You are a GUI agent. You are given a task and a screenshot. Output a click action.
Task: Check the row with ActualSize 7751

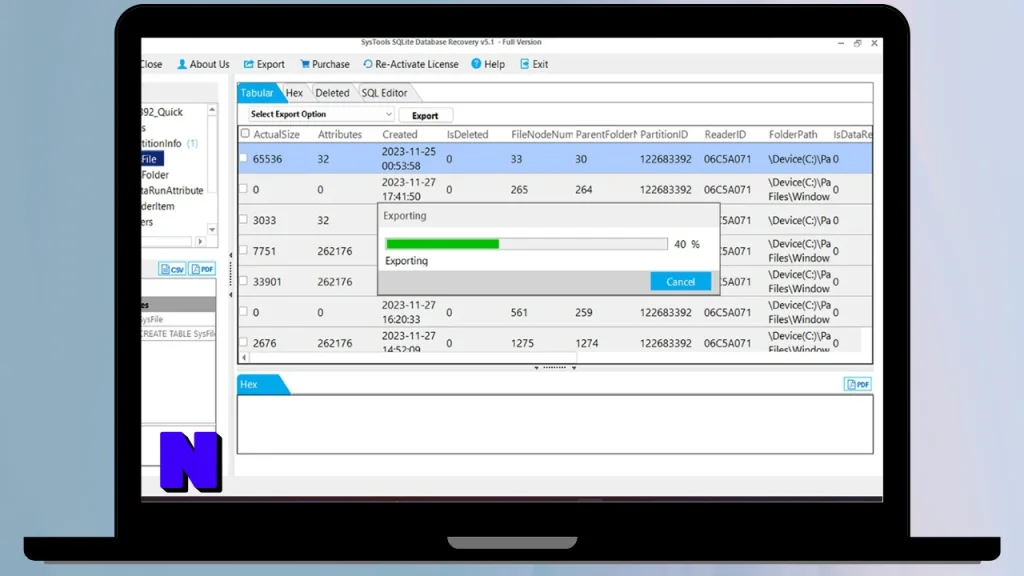coord(244,250)
